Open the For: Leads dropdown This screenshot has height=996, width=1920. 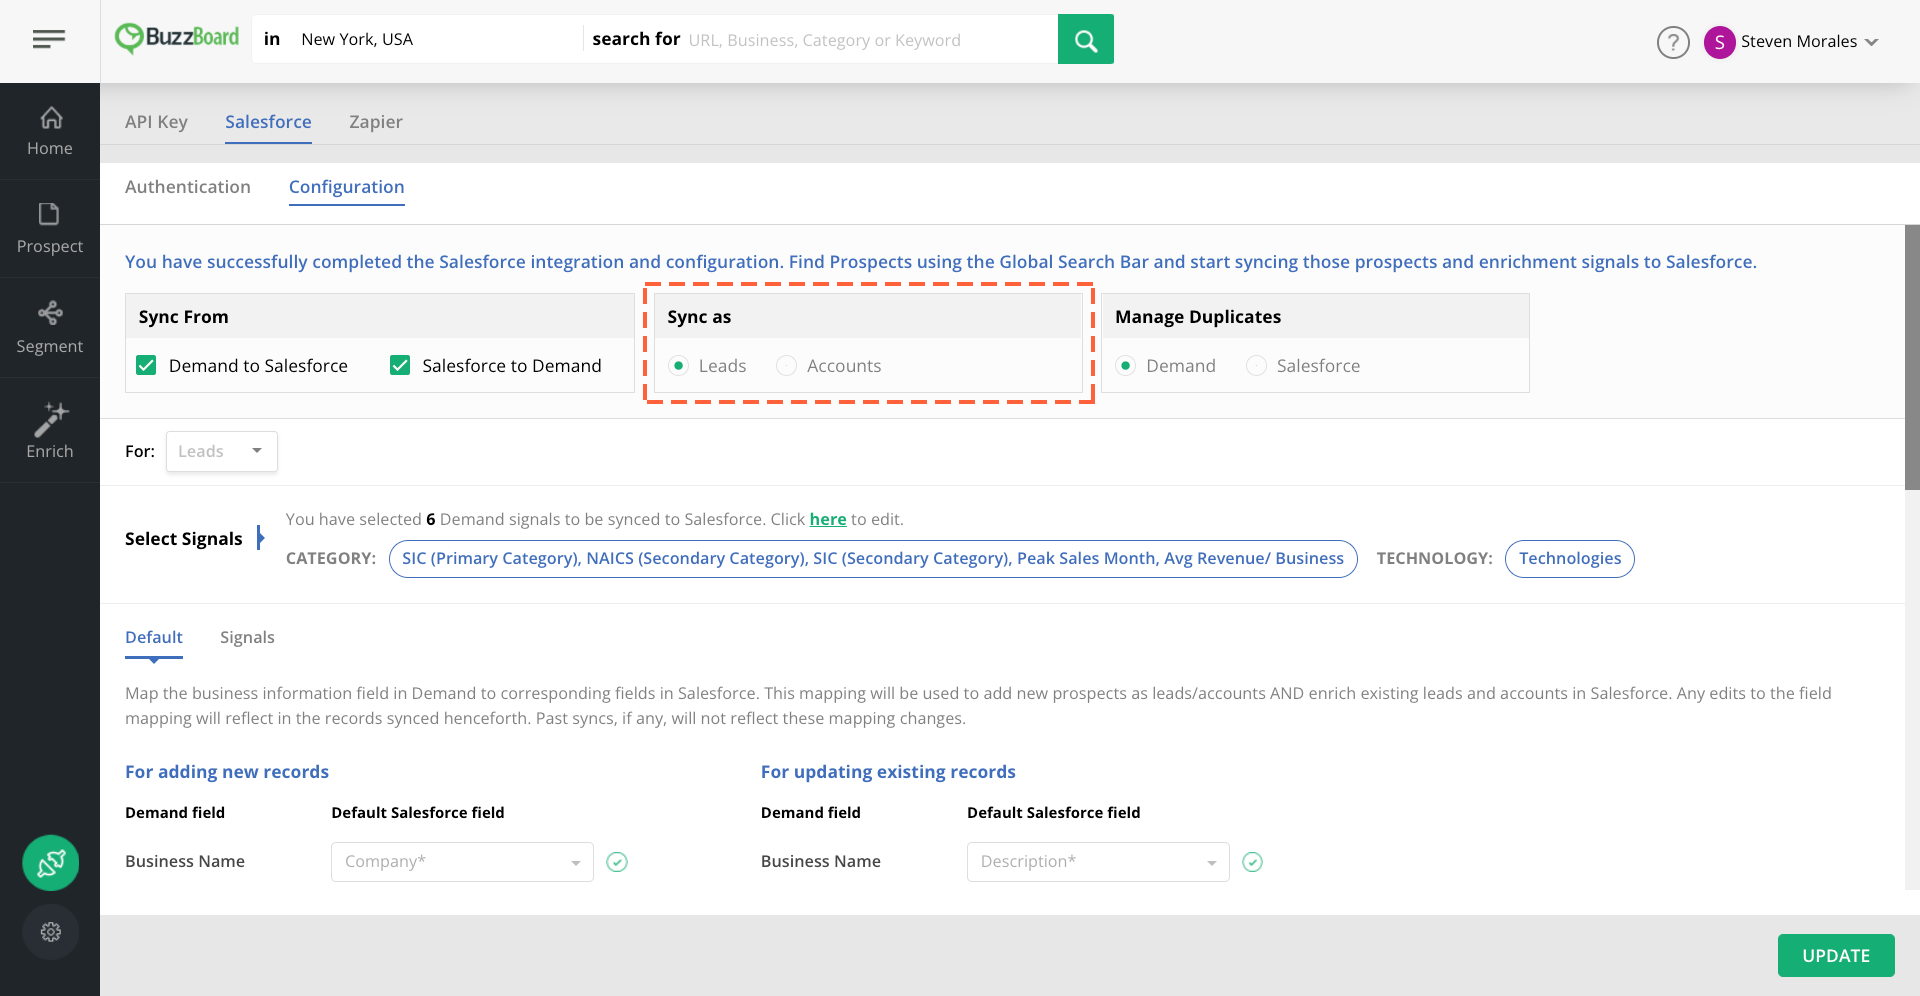222,451
